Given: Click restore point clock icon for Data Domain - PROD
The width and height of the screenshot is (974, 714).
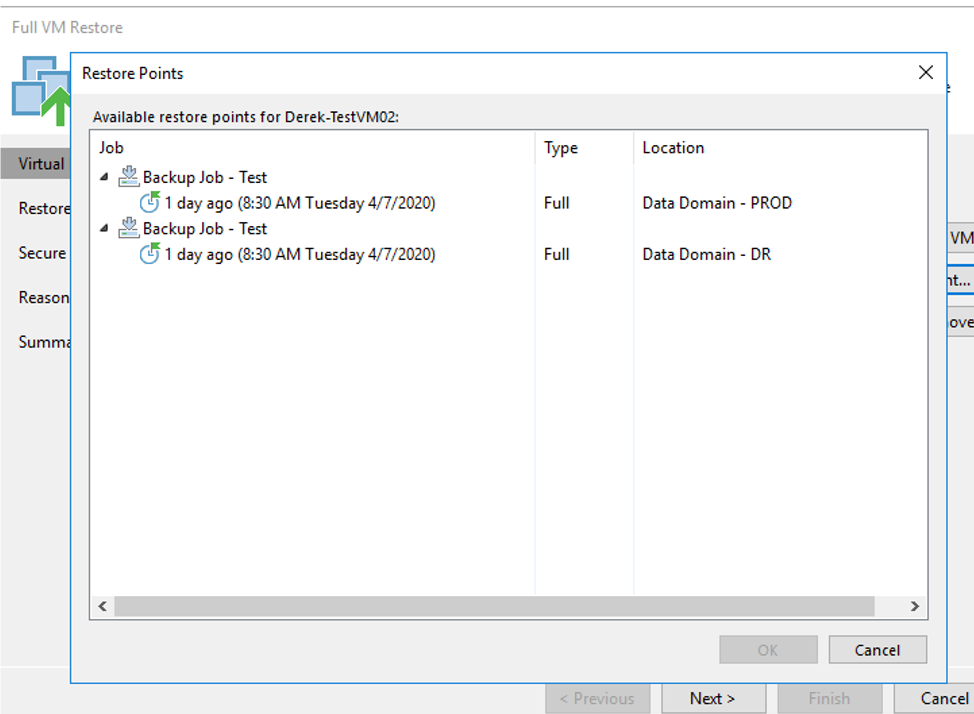Looking at the screenshot, I should coord(150,203).
